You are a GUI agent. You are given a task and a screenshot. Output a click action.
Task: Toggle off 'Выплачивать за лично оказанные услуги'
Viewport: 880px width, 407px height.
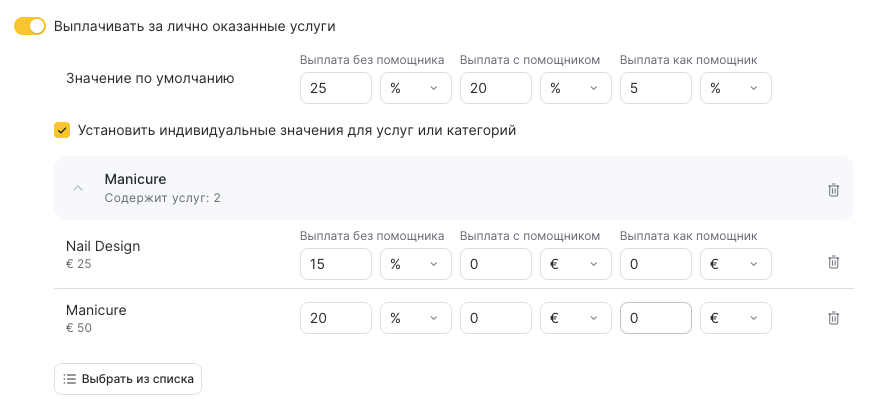[30, 26]
